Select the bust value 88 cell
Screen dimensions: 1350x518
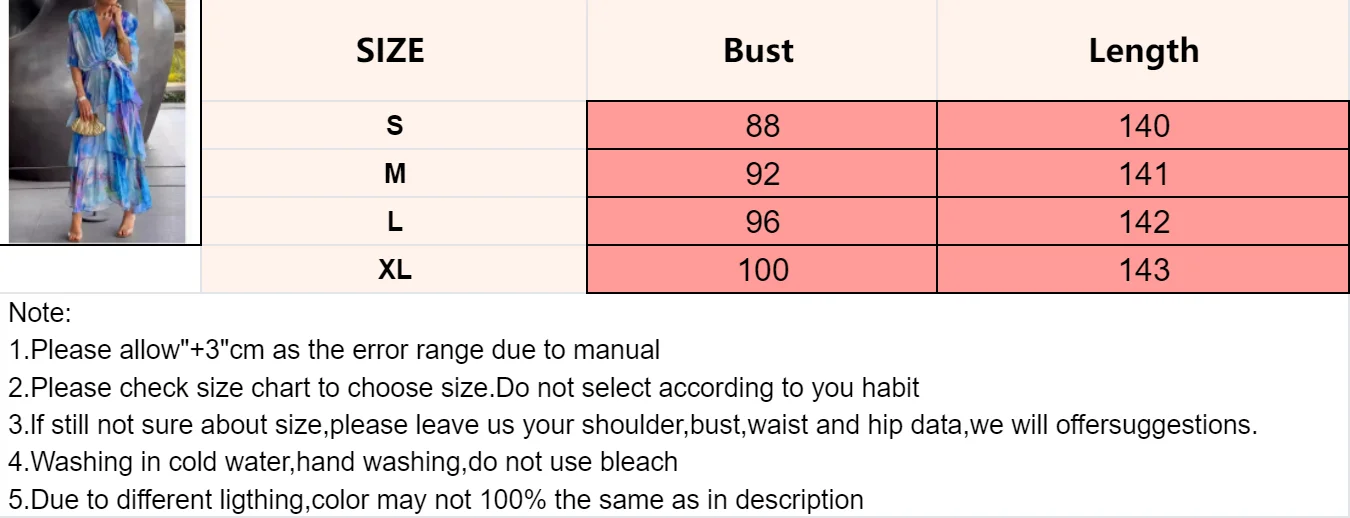(761, 125)
